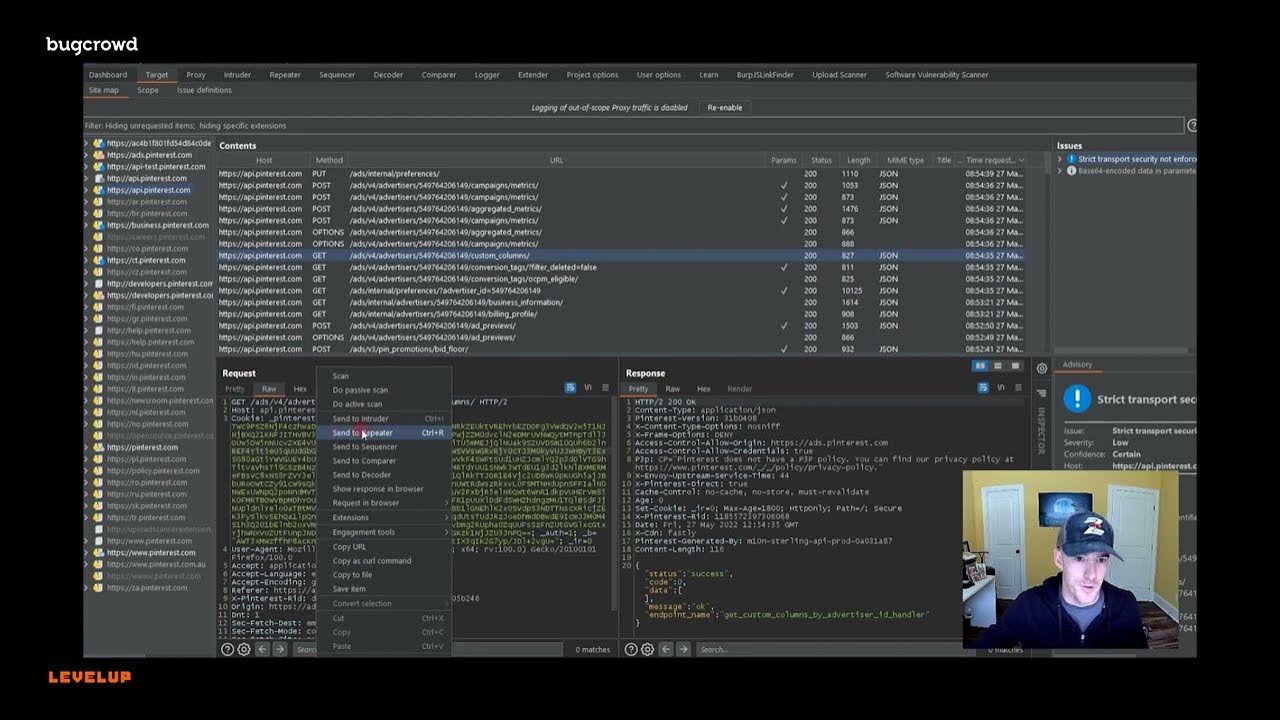
Task: Sort contents by Method column header
Action: [329, 160]
